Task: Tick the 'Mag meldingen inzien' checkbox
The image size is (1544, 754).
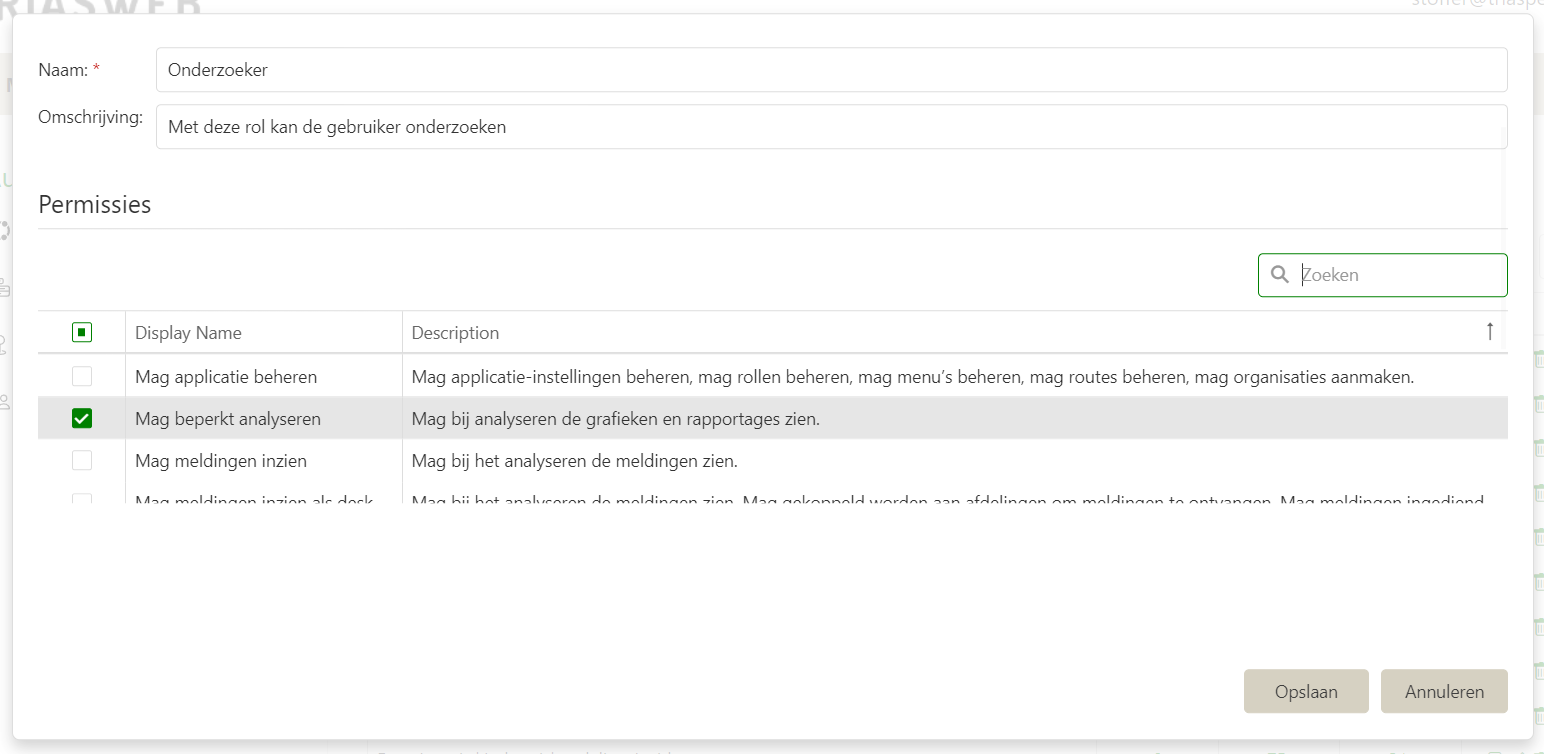Action: [82, 461]
